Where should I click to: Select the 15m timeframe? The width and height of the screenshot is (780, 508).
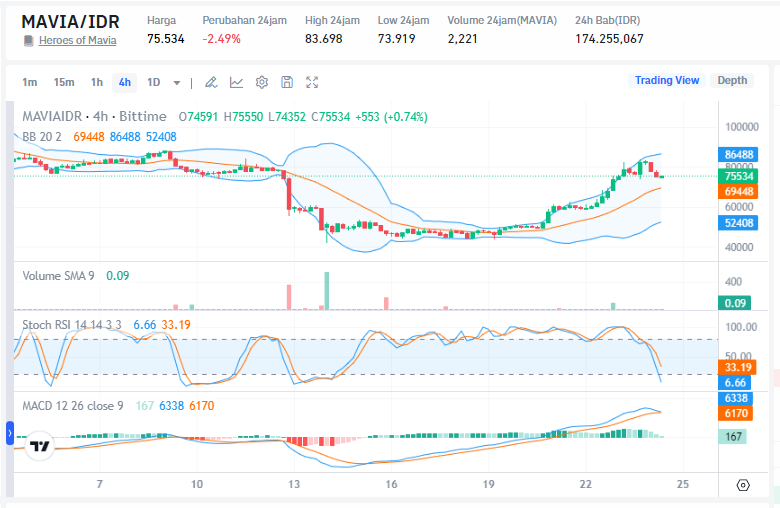[x=64, y=82]
